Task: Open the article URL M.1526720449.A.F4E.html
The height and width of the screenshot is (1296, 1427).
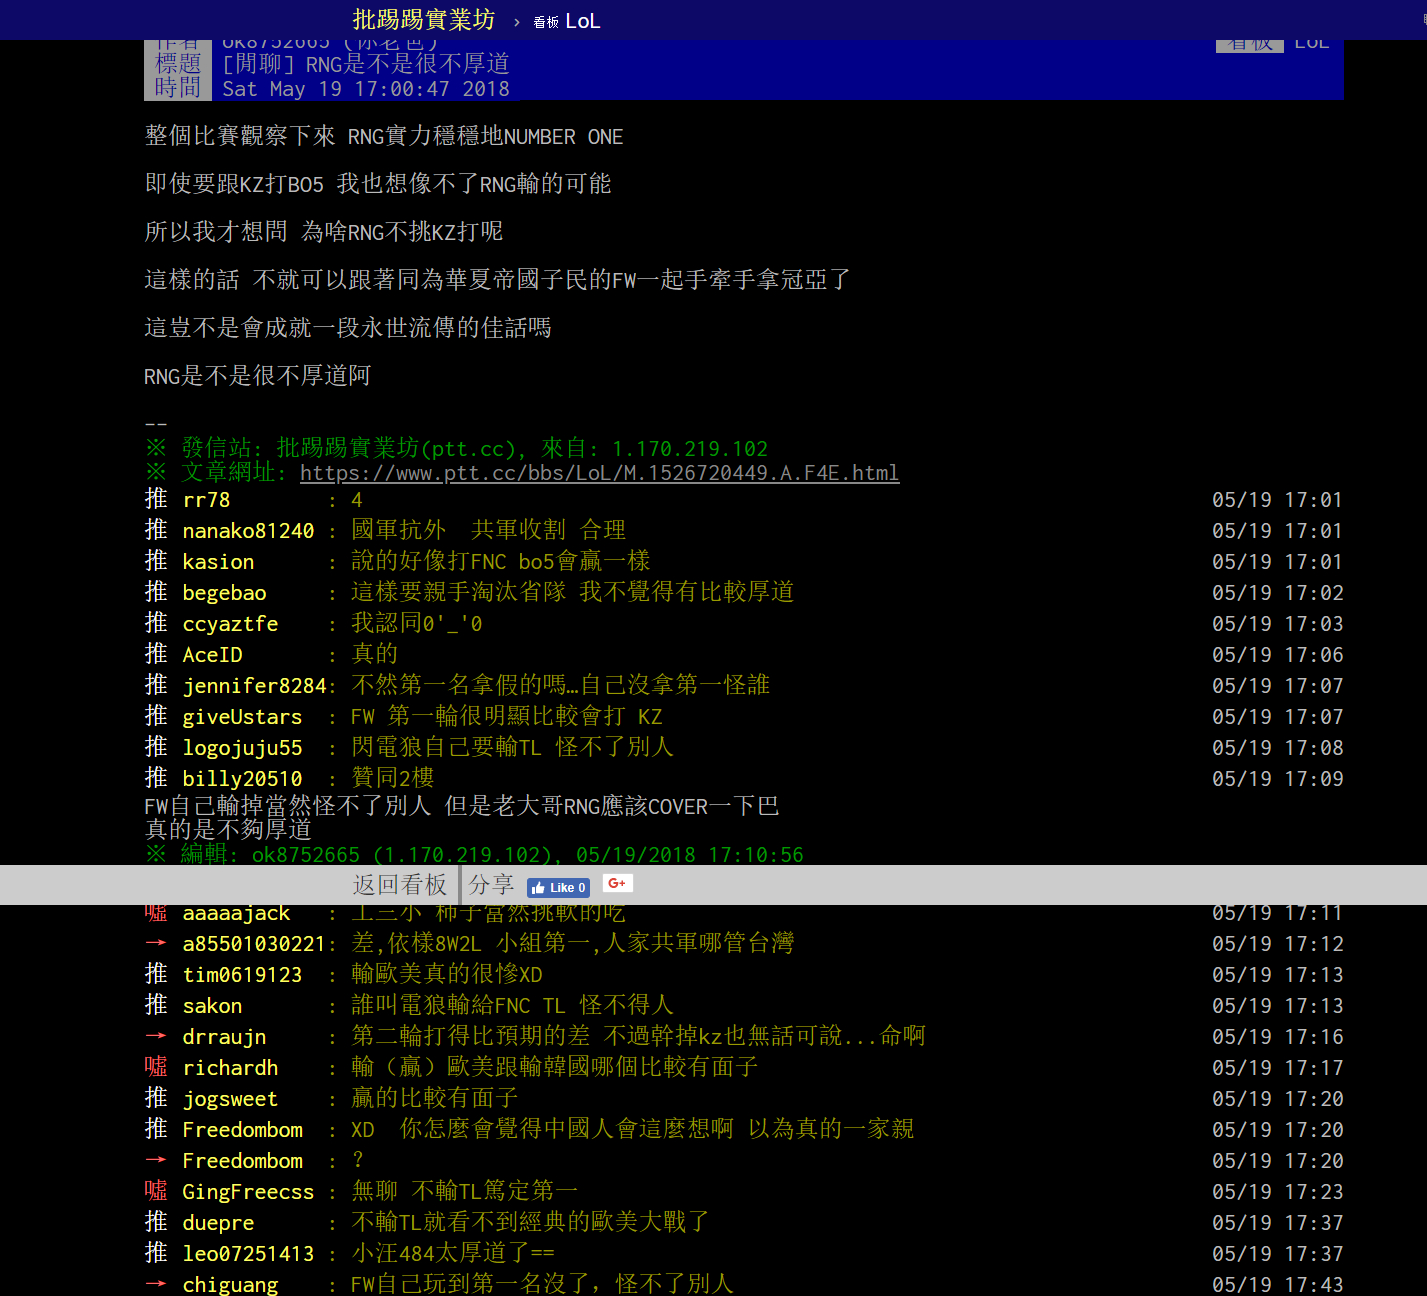Action: tap(599, 473)
